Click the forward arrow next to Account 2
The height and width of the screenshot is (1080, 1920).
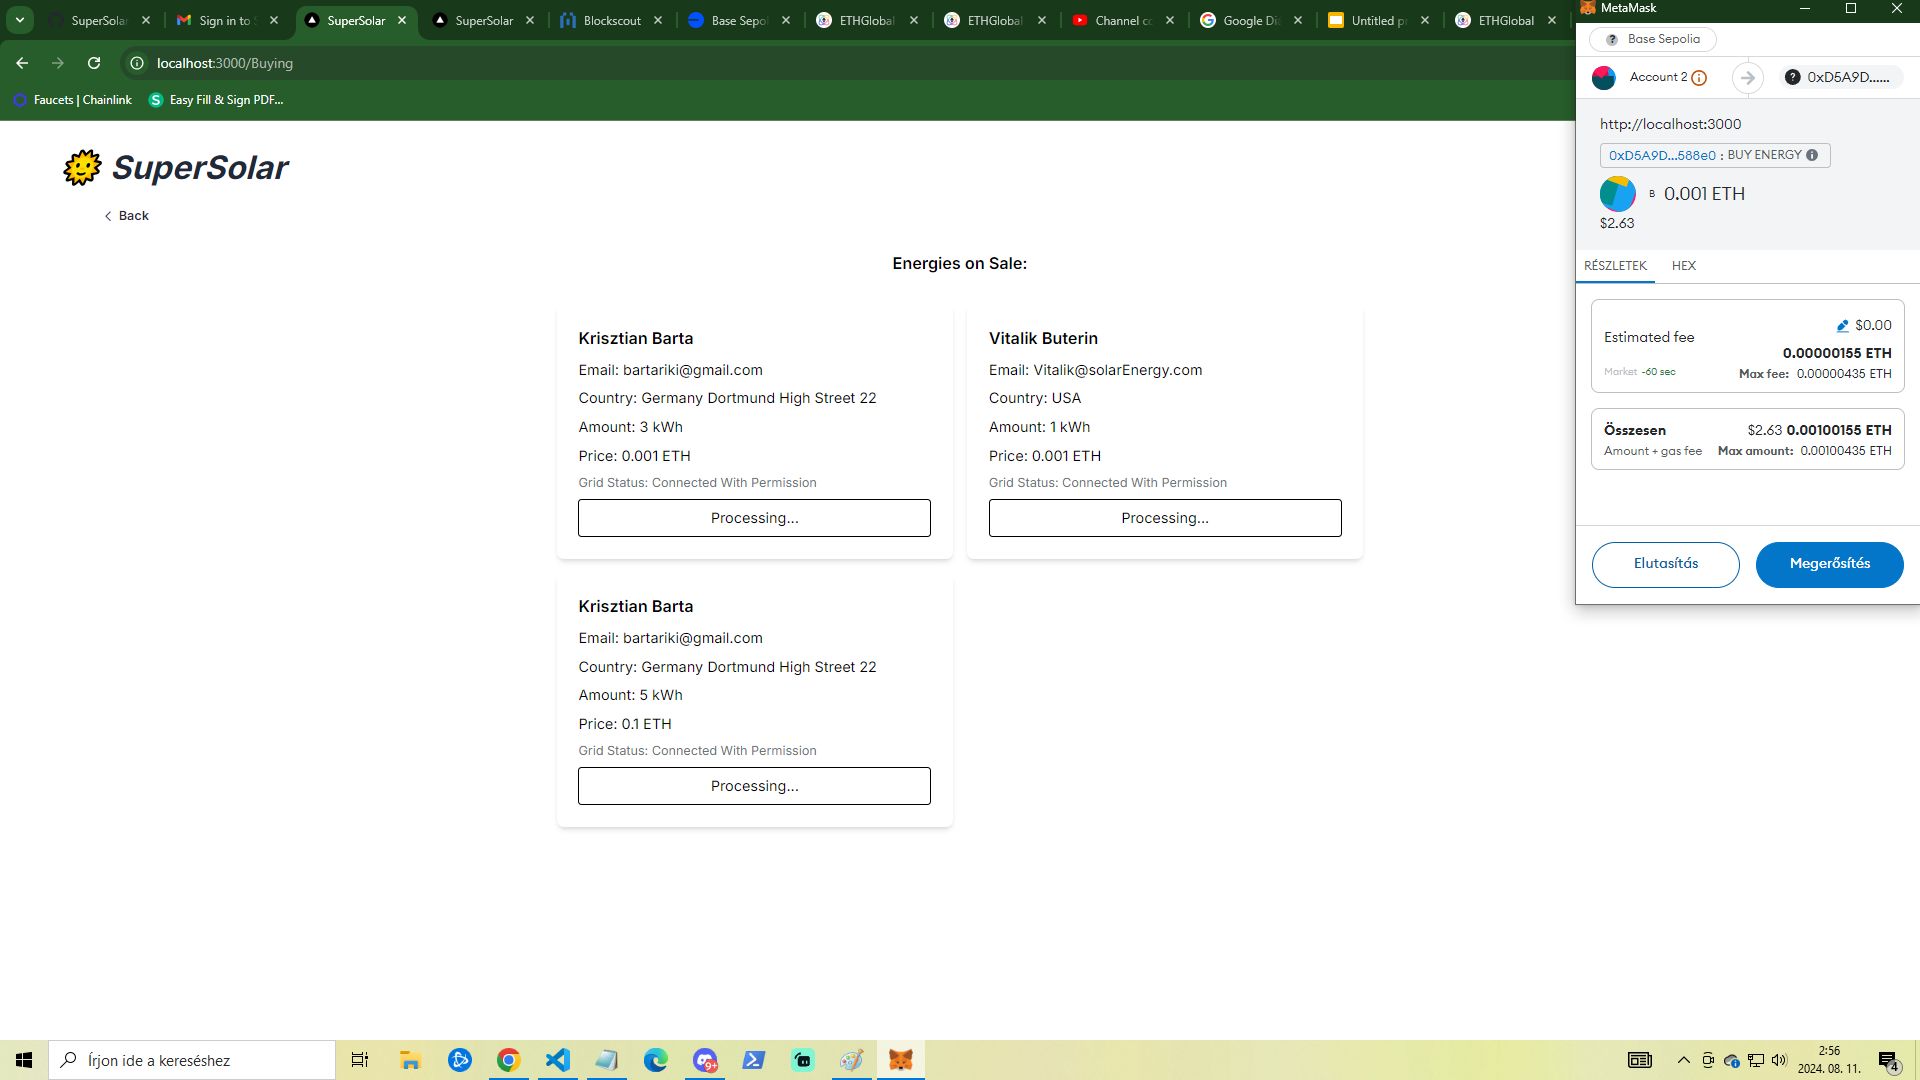tap(1746, 76)
